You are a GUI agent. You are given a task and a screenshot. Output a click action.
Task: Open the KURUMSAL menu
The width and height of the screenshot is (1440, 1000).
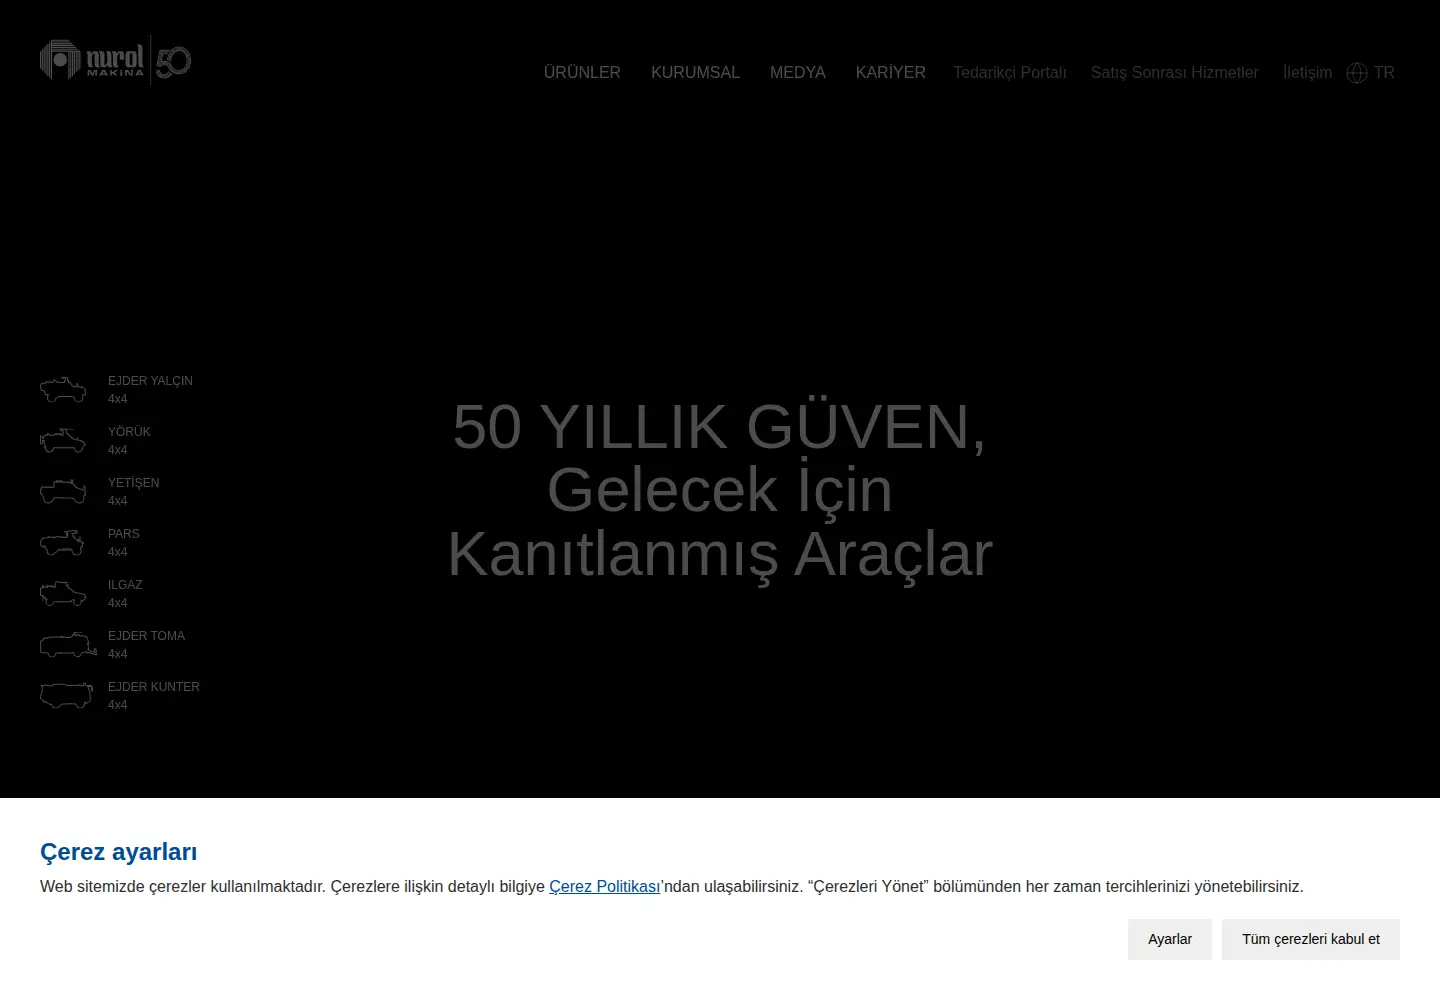695,73
